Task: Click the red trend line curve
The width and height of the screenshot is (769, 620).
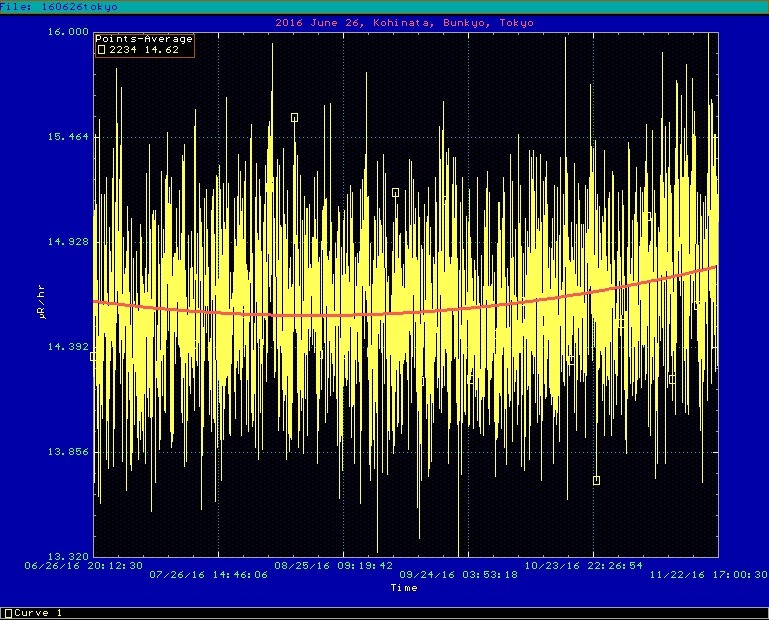Action: [x=400, y=312]
